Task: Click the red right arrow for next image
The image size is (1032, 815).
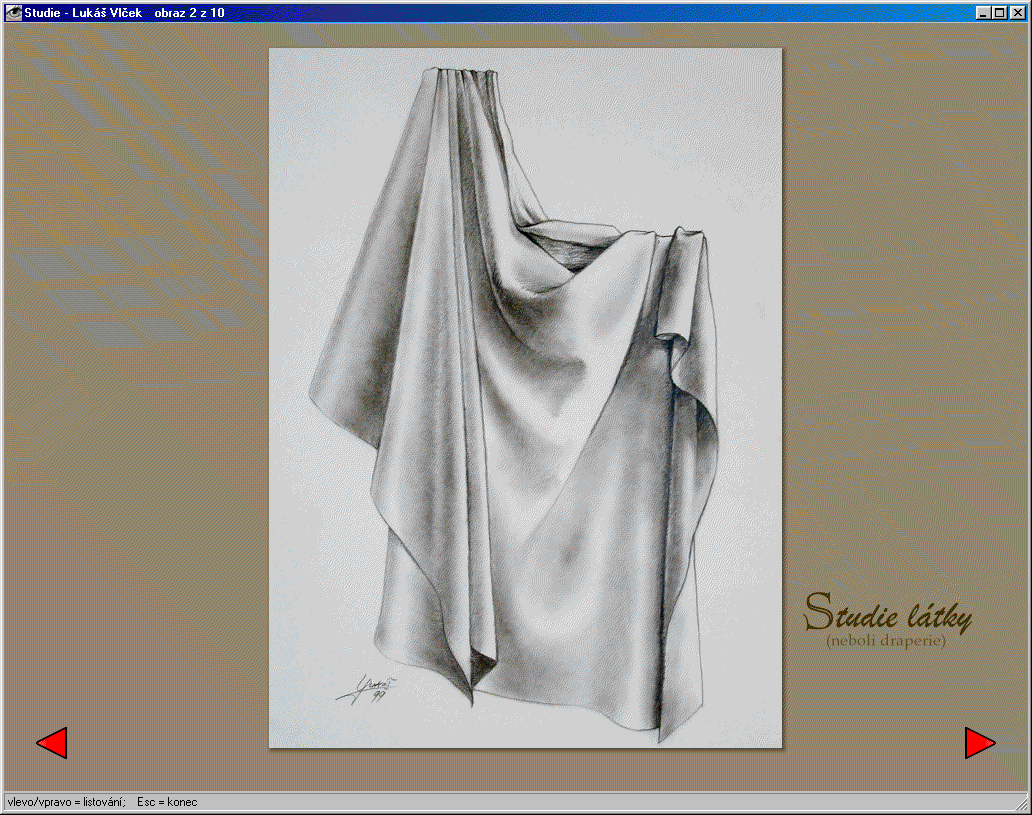Action: 979,743
